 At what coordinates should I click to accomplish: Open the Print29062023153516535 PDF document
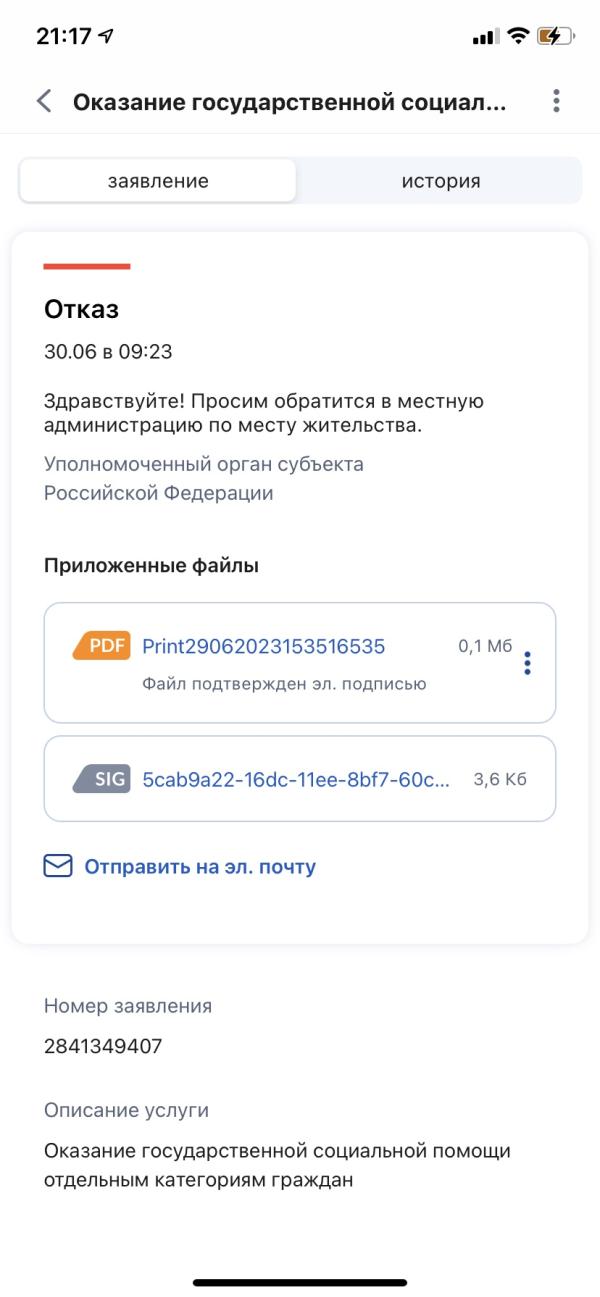pyautogui.click(x=263, y=645)
